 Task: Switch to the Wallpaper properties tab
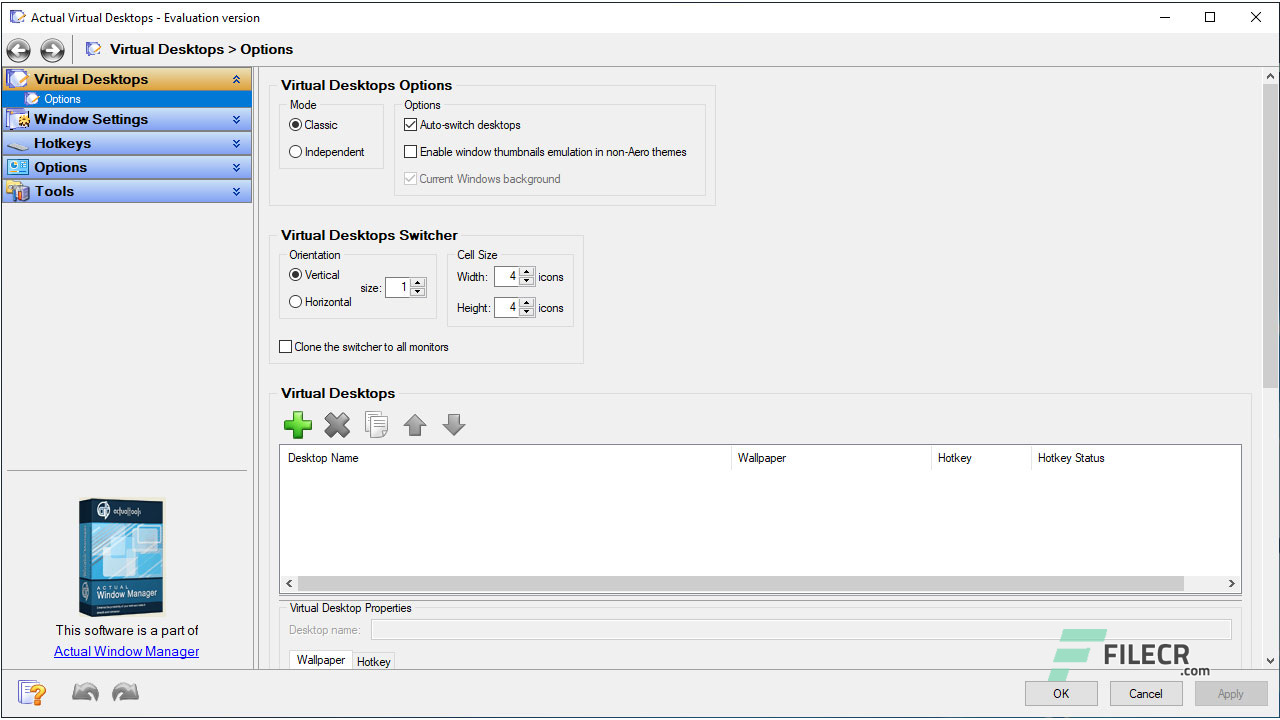coord(321,660)
